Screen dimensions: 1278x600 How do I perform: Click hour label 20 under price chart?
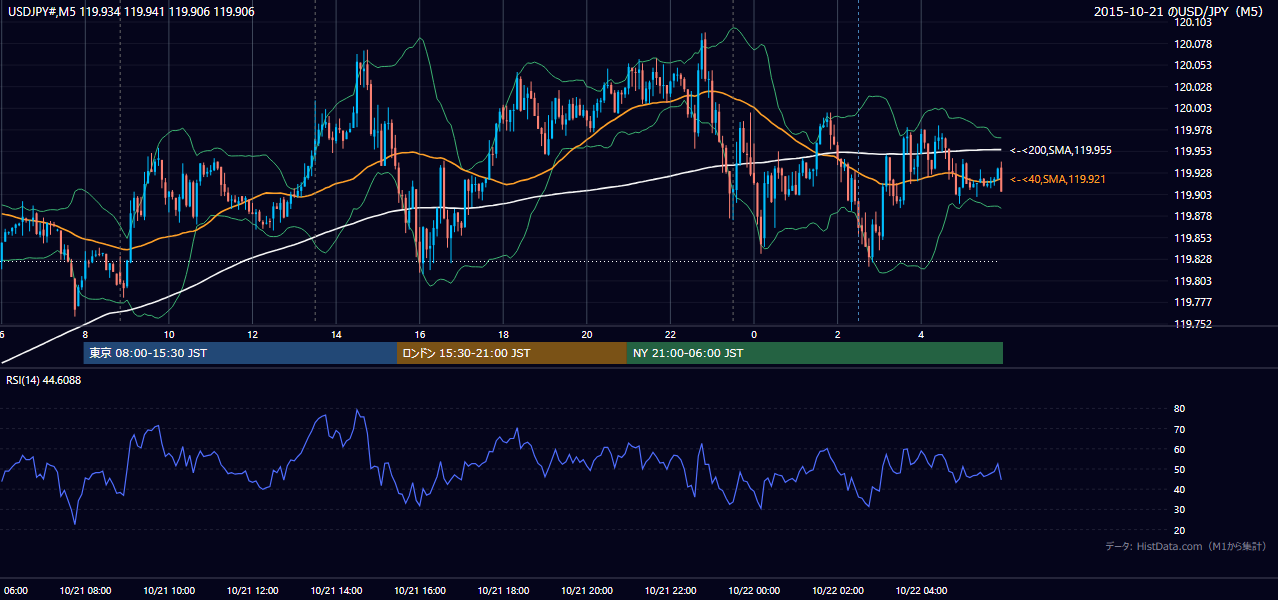(x=587, y=334)
